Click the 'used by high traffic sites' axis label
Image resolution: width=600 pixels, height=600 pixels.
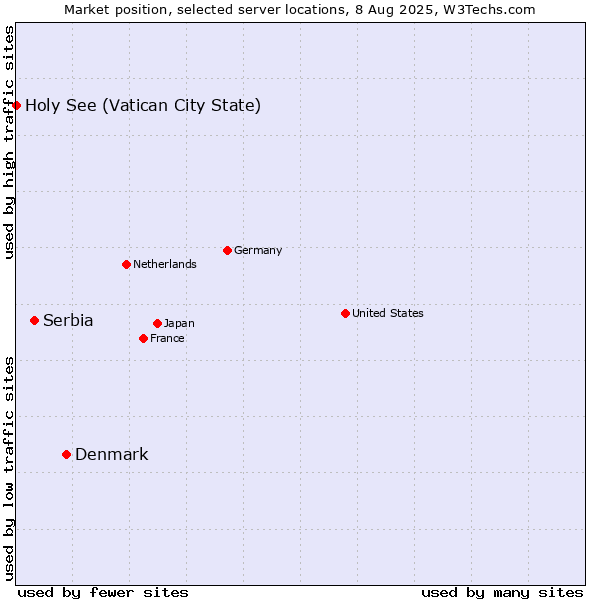tap(8, 142)
